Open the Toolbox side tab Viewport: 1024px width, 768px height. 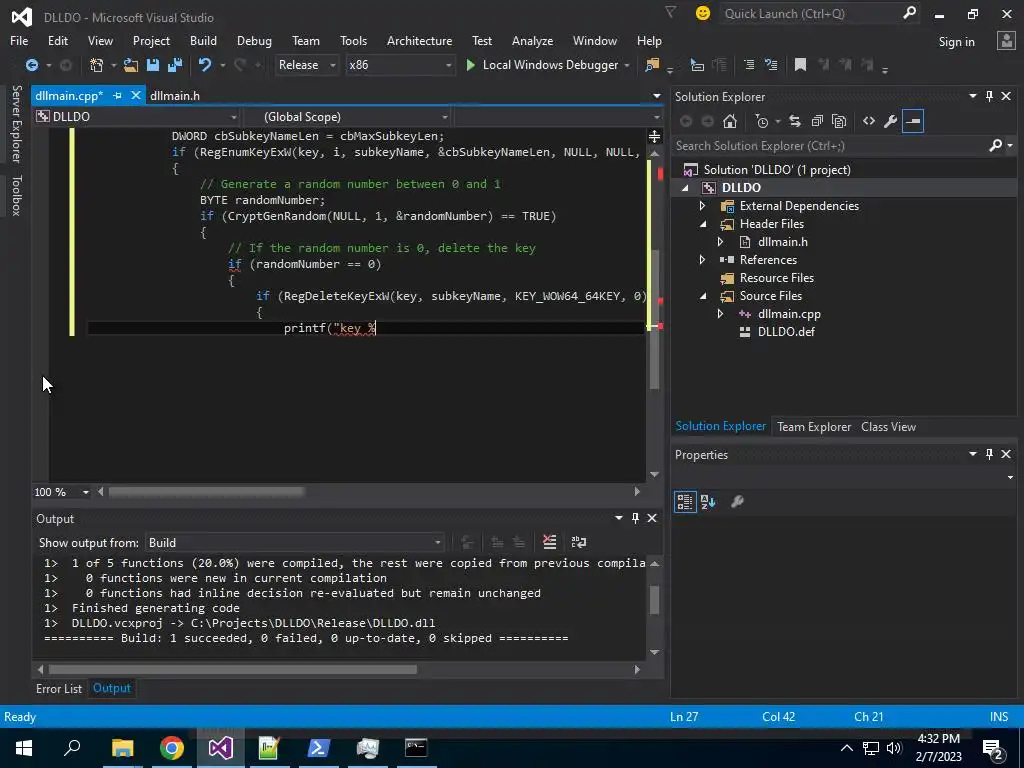[x=16, y=195]
